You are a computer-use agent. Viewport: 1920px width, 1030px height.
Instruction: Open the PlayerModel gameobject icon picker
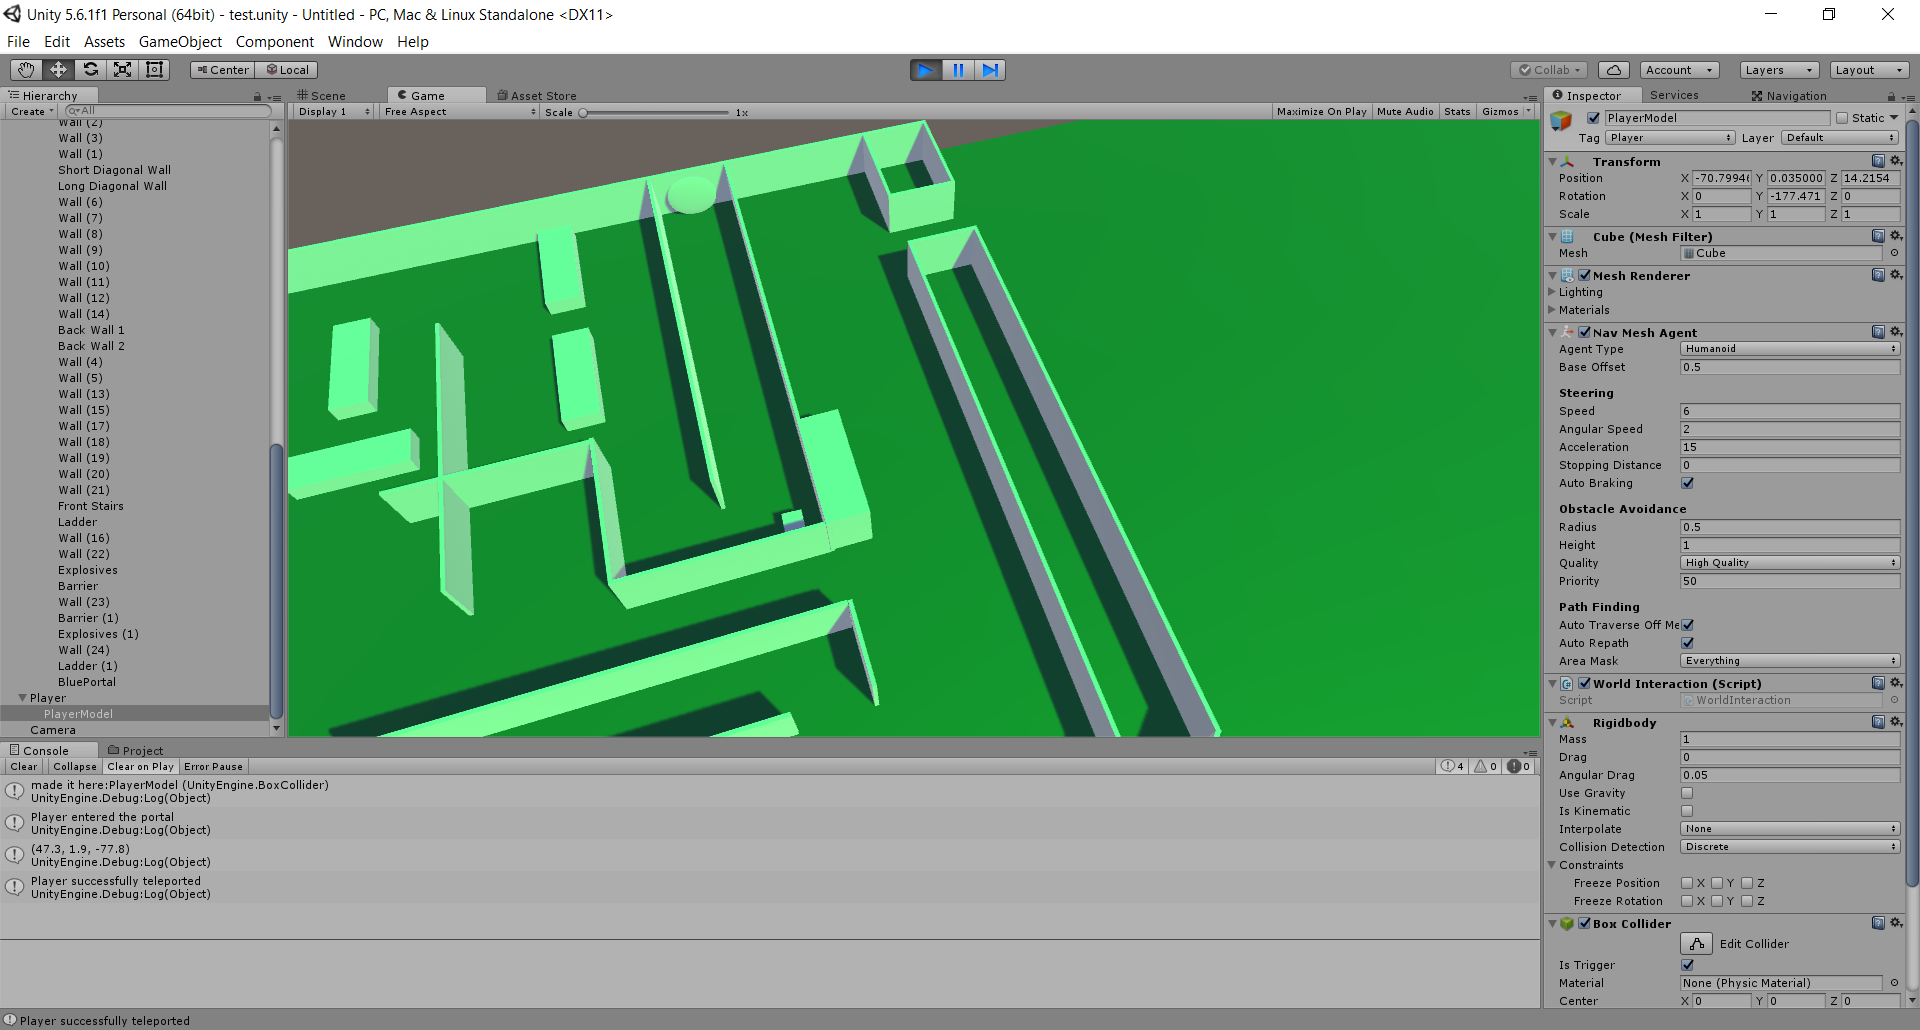(1561, 121)
